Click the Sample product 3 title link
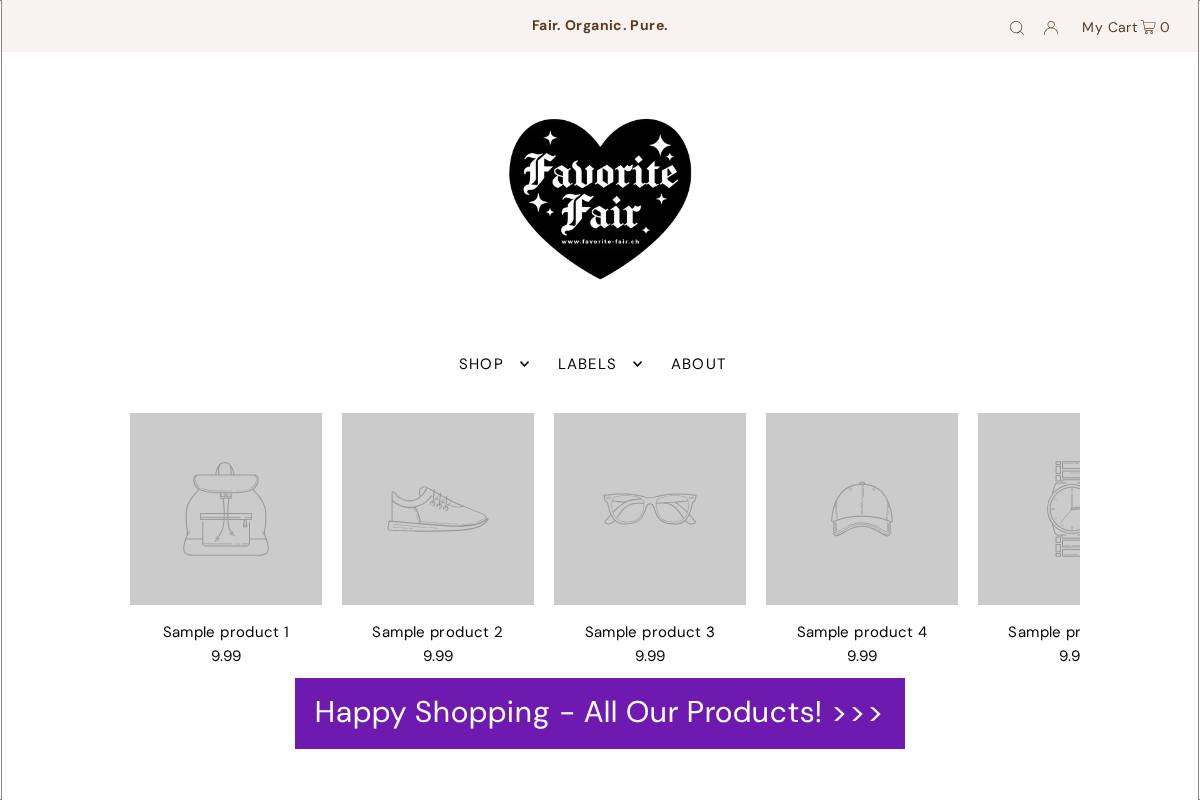The width and height of the screenshot is (1200, 800). [650, 632]
